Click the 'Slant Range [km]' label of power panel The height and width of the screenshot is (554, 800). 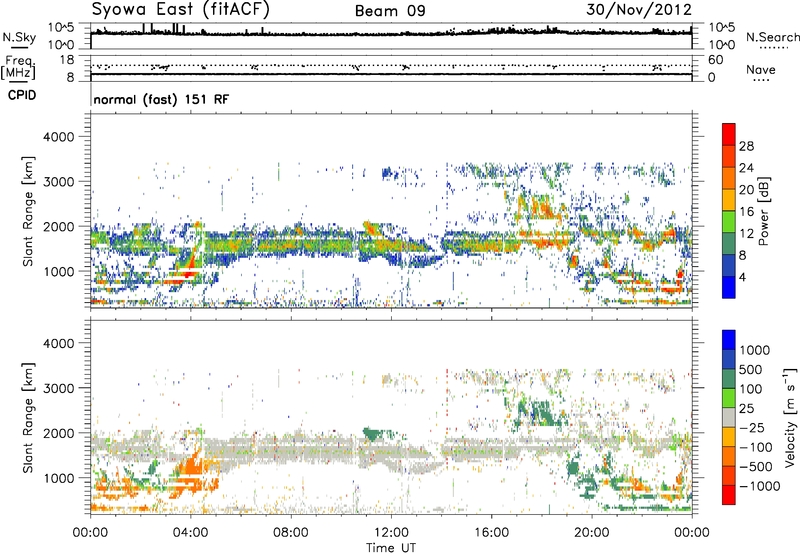28,211
